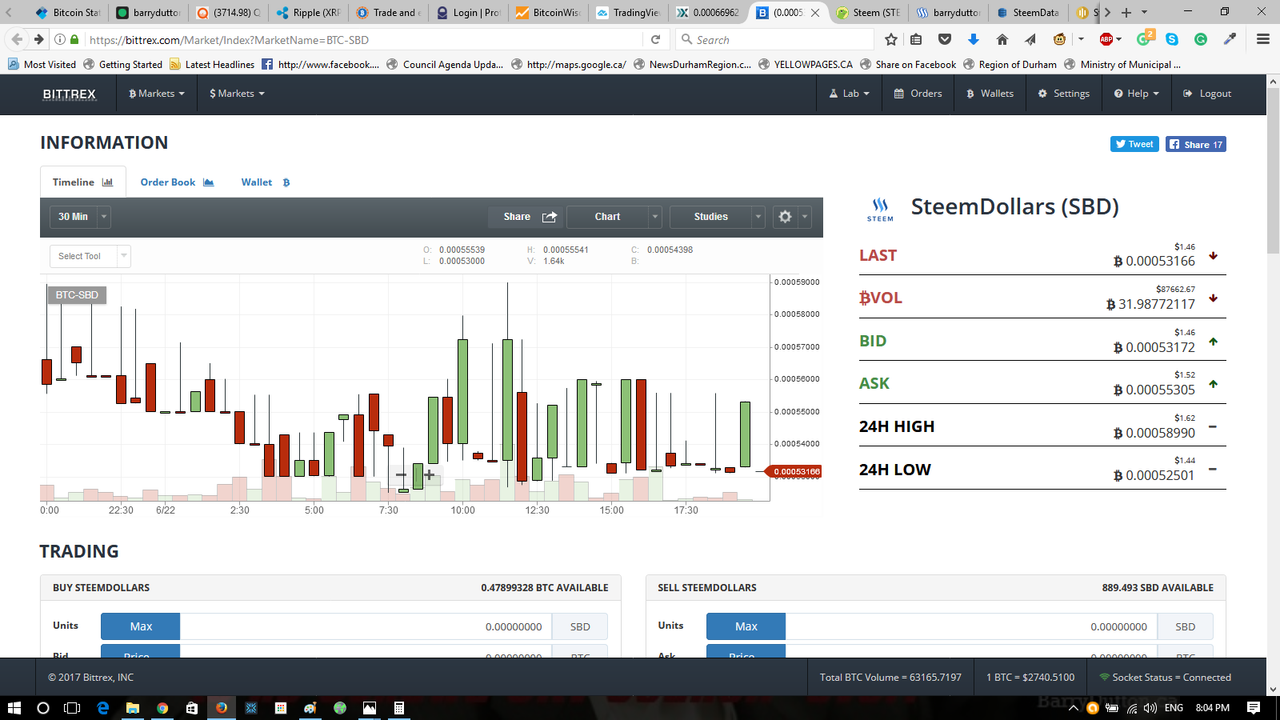Switch to the Wallet tab
The image size is (1280, 720).
point(265,182)
